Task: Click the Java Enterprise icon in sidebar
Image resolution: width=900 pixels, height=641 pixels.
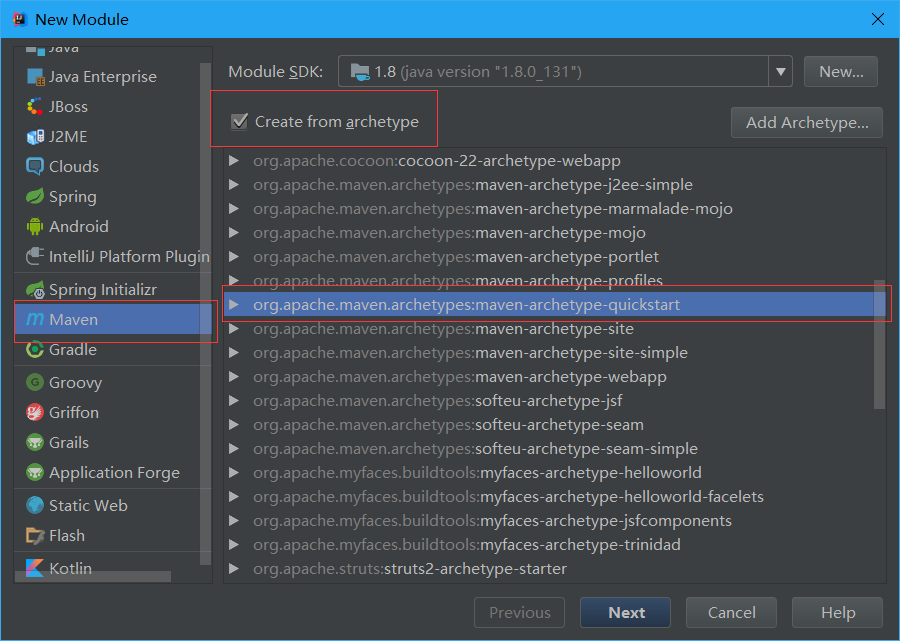Action: (35, 77)
